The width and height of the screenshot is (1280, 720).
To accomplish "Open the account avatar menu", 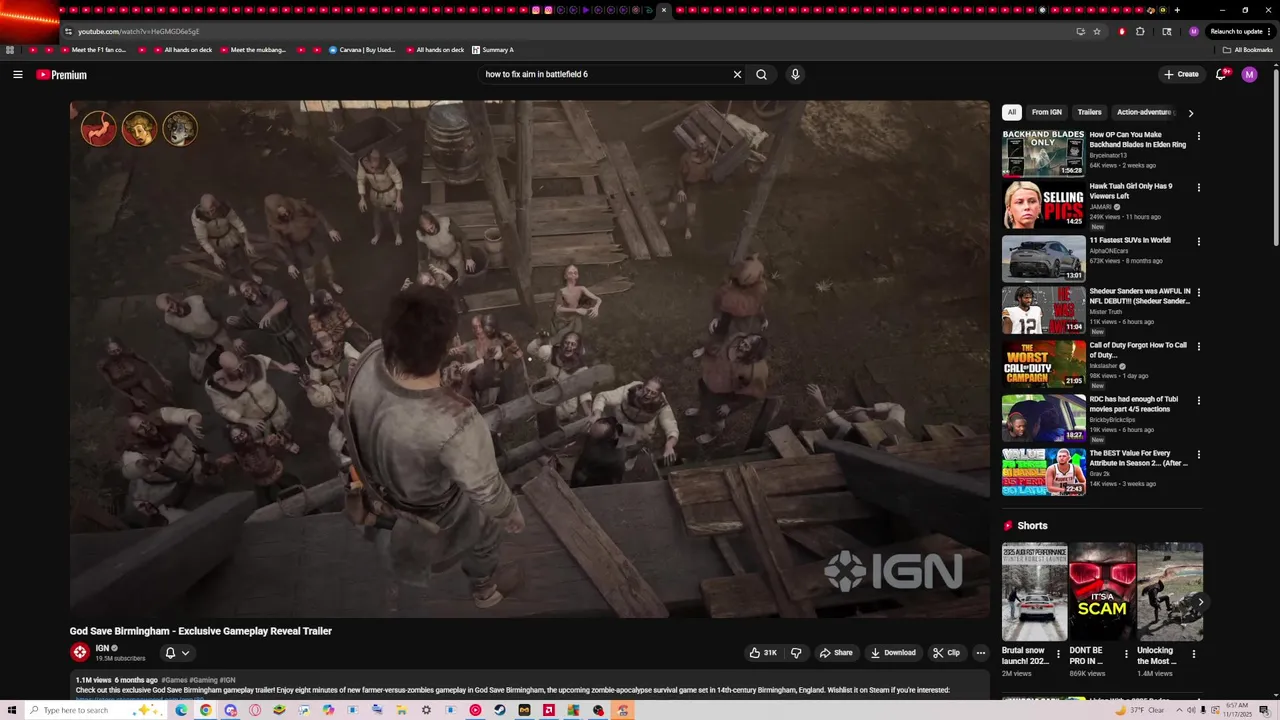I will coord(1249,74).
